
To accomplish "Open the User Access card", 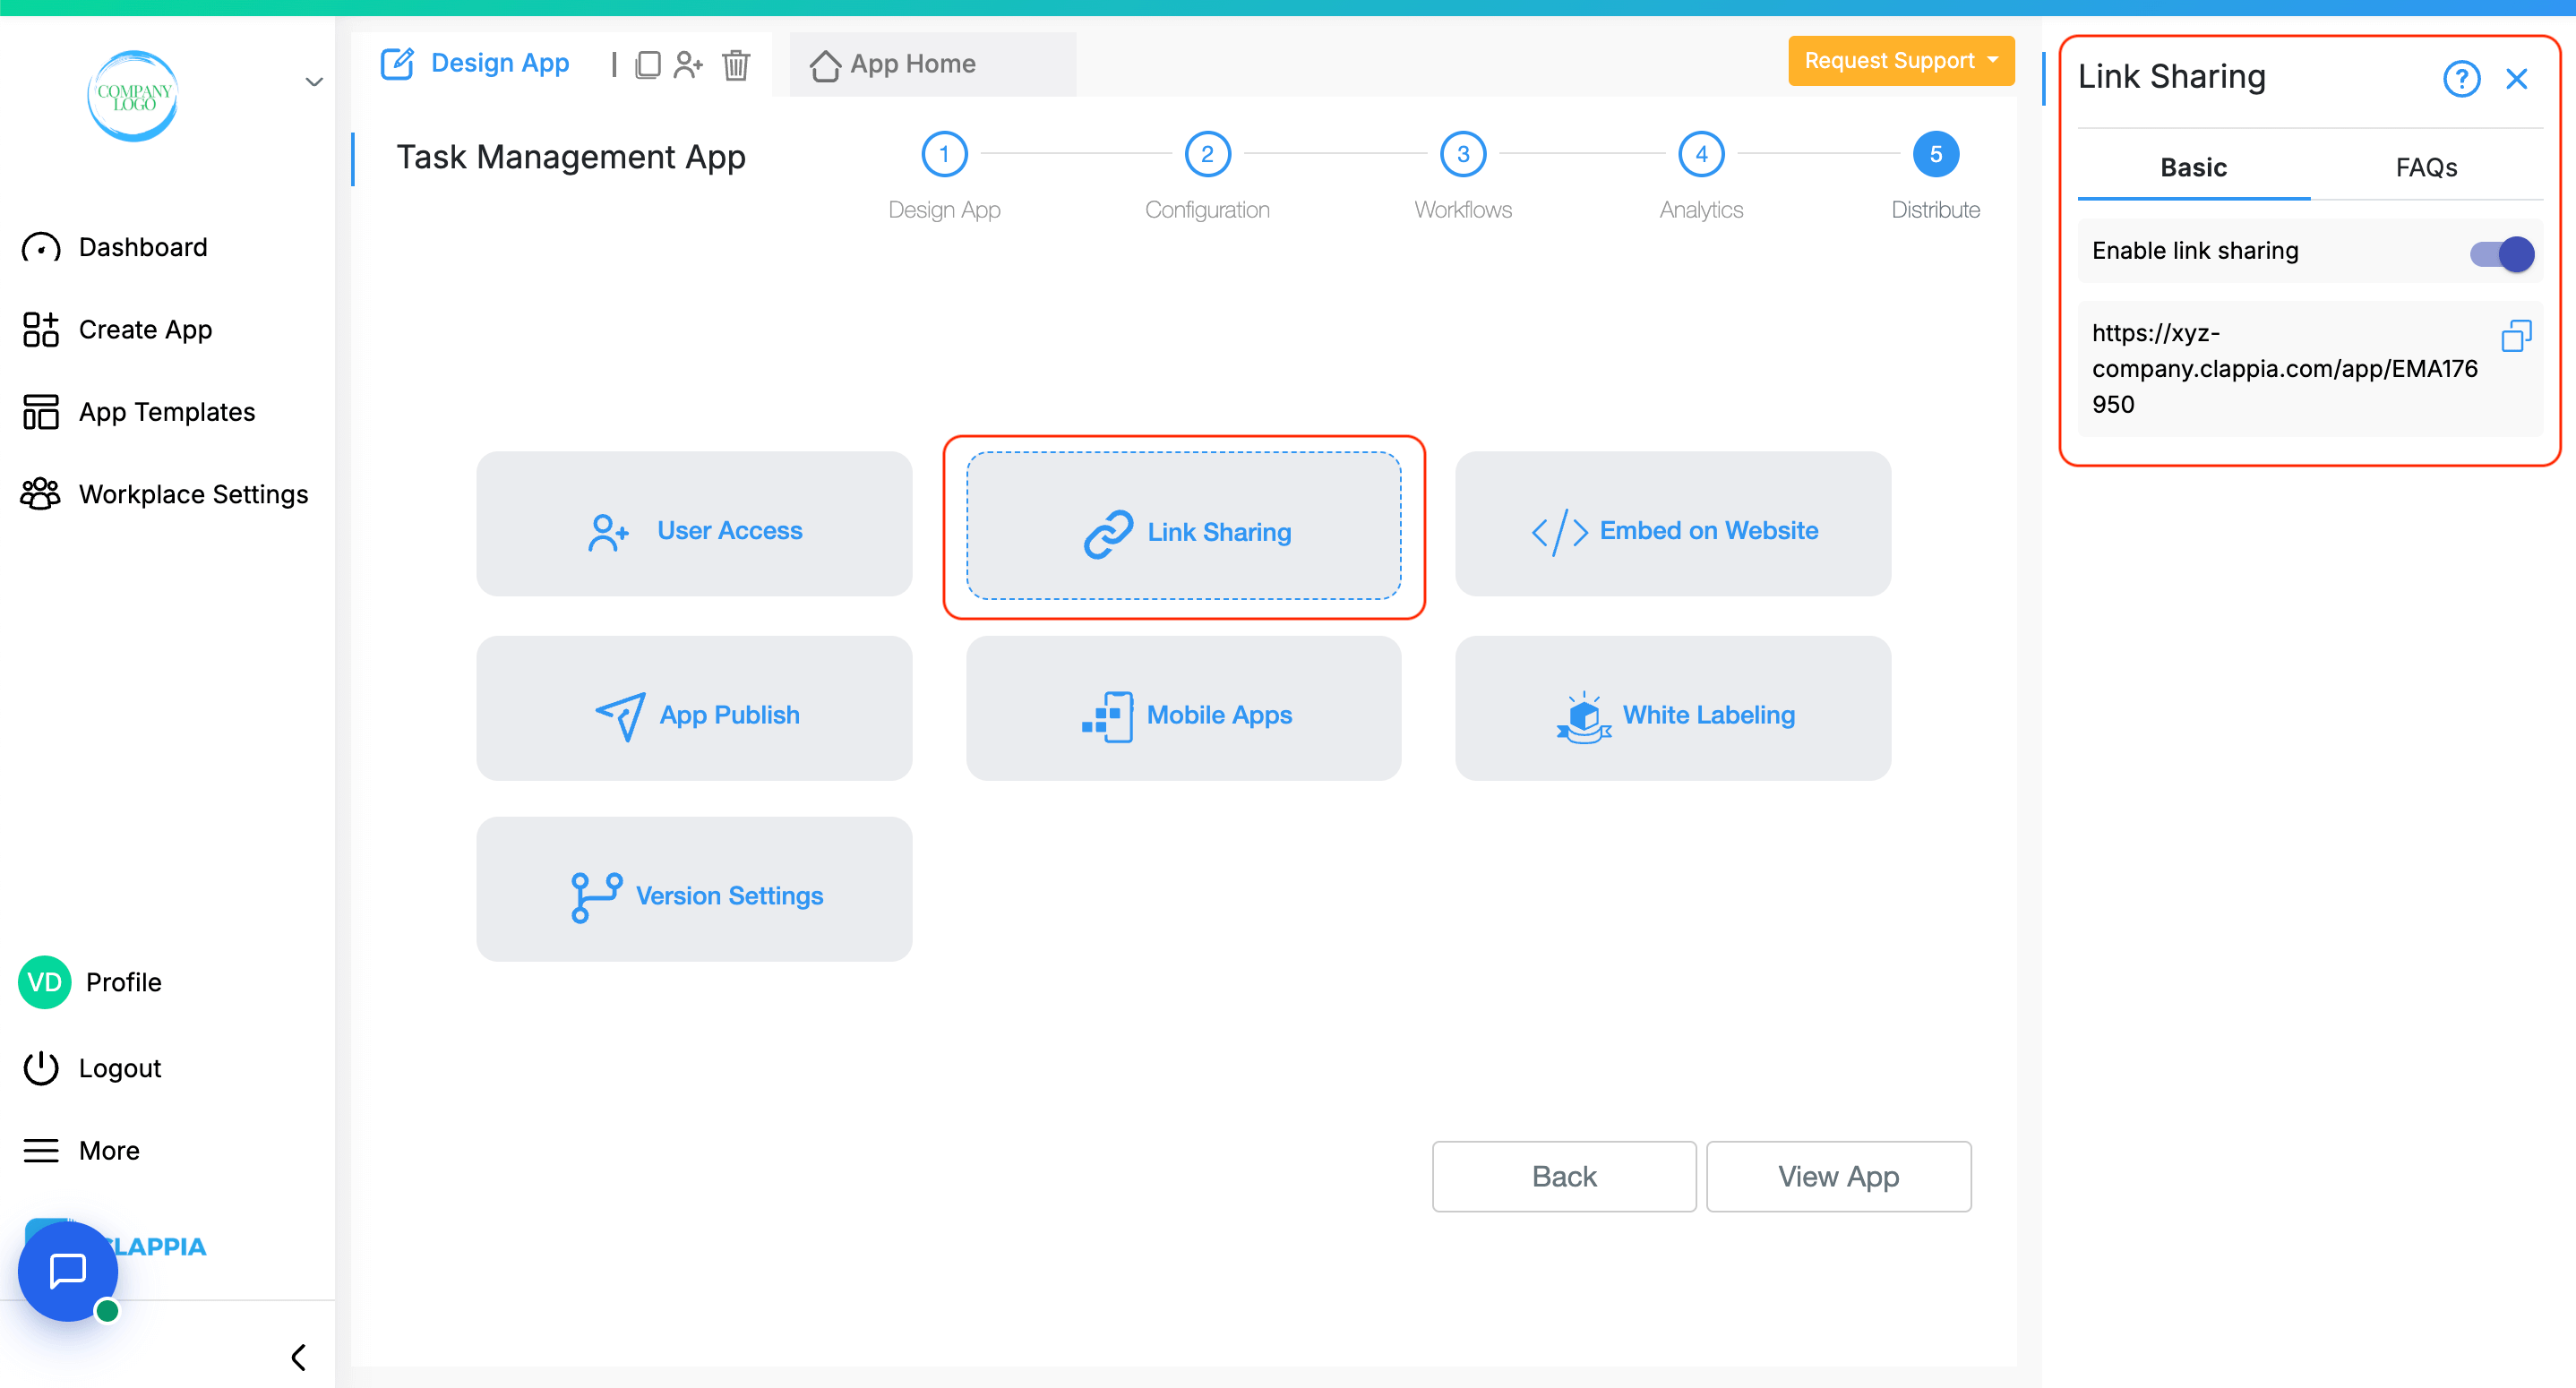I will coord(694,523).
